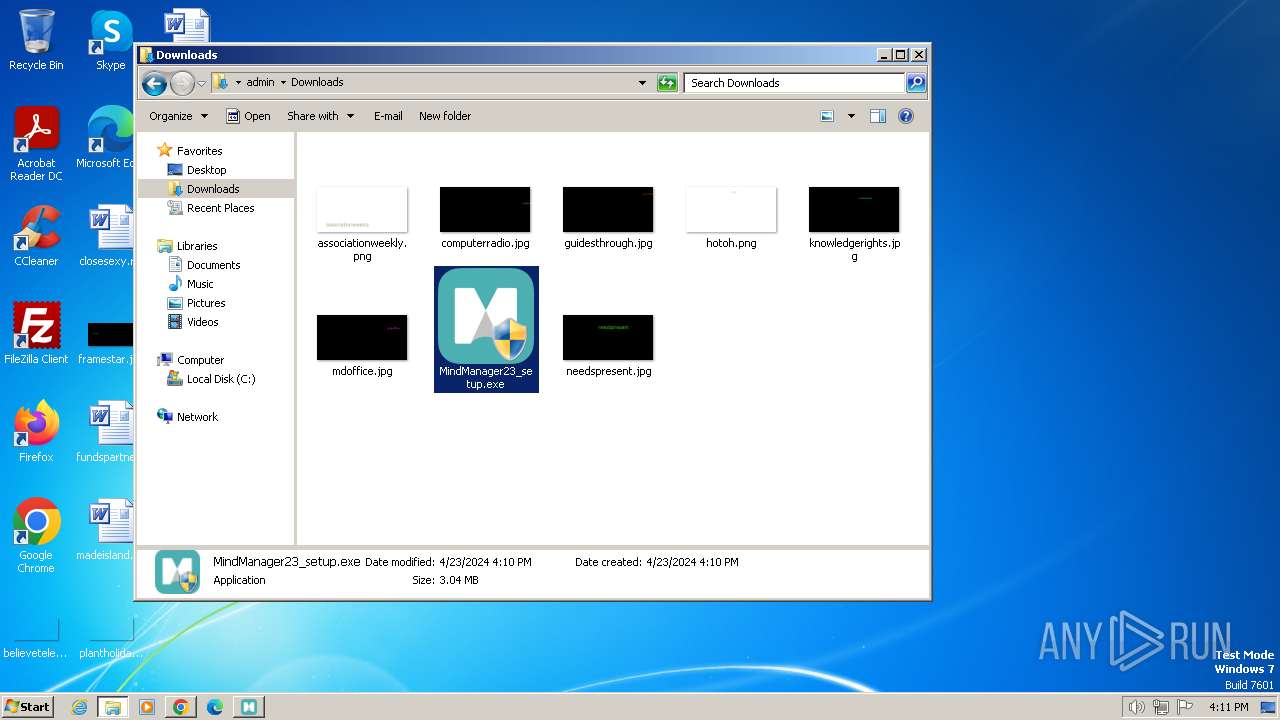Viewport: 1280px width, 720px height.
Task: Select the fundspartne Word document on desktop
Action: (x=106, y=431)
